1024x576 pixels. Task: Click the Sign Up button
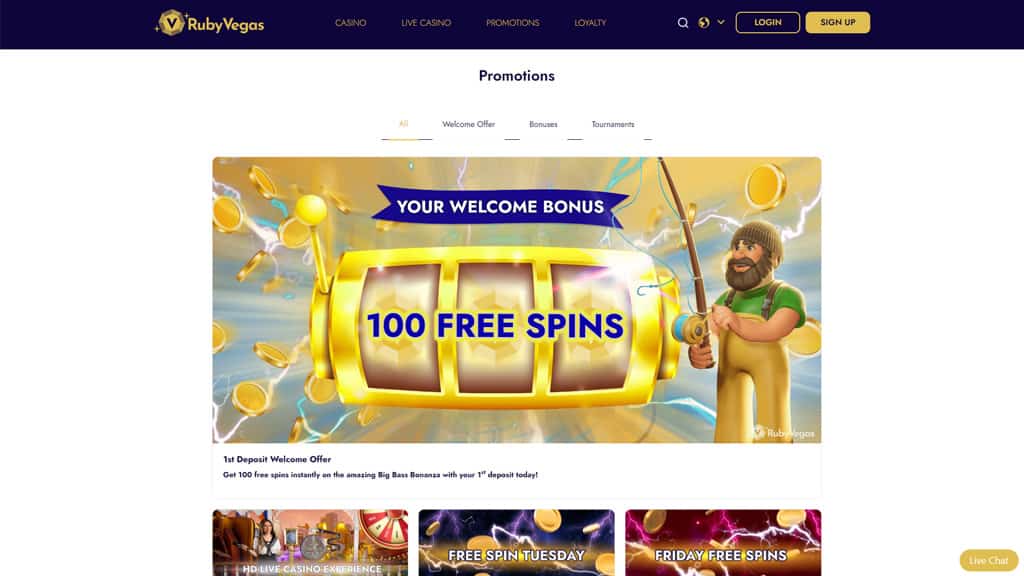[838, 22]
